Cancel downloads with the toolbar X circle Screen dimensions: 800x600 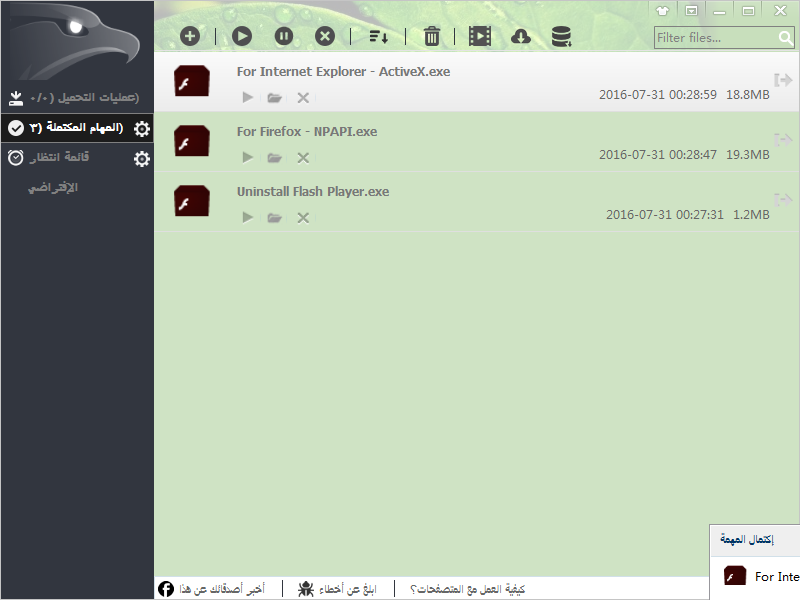(x=325, y=36)
